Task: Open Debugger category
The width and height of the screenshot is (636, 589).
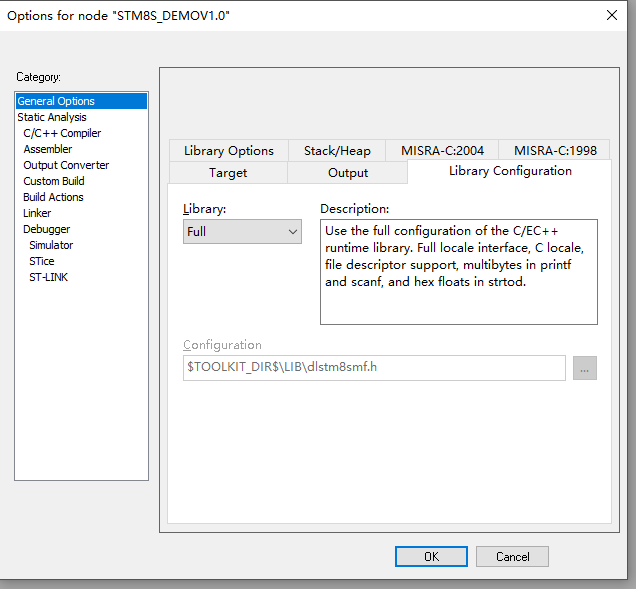Action: [46, 229]
